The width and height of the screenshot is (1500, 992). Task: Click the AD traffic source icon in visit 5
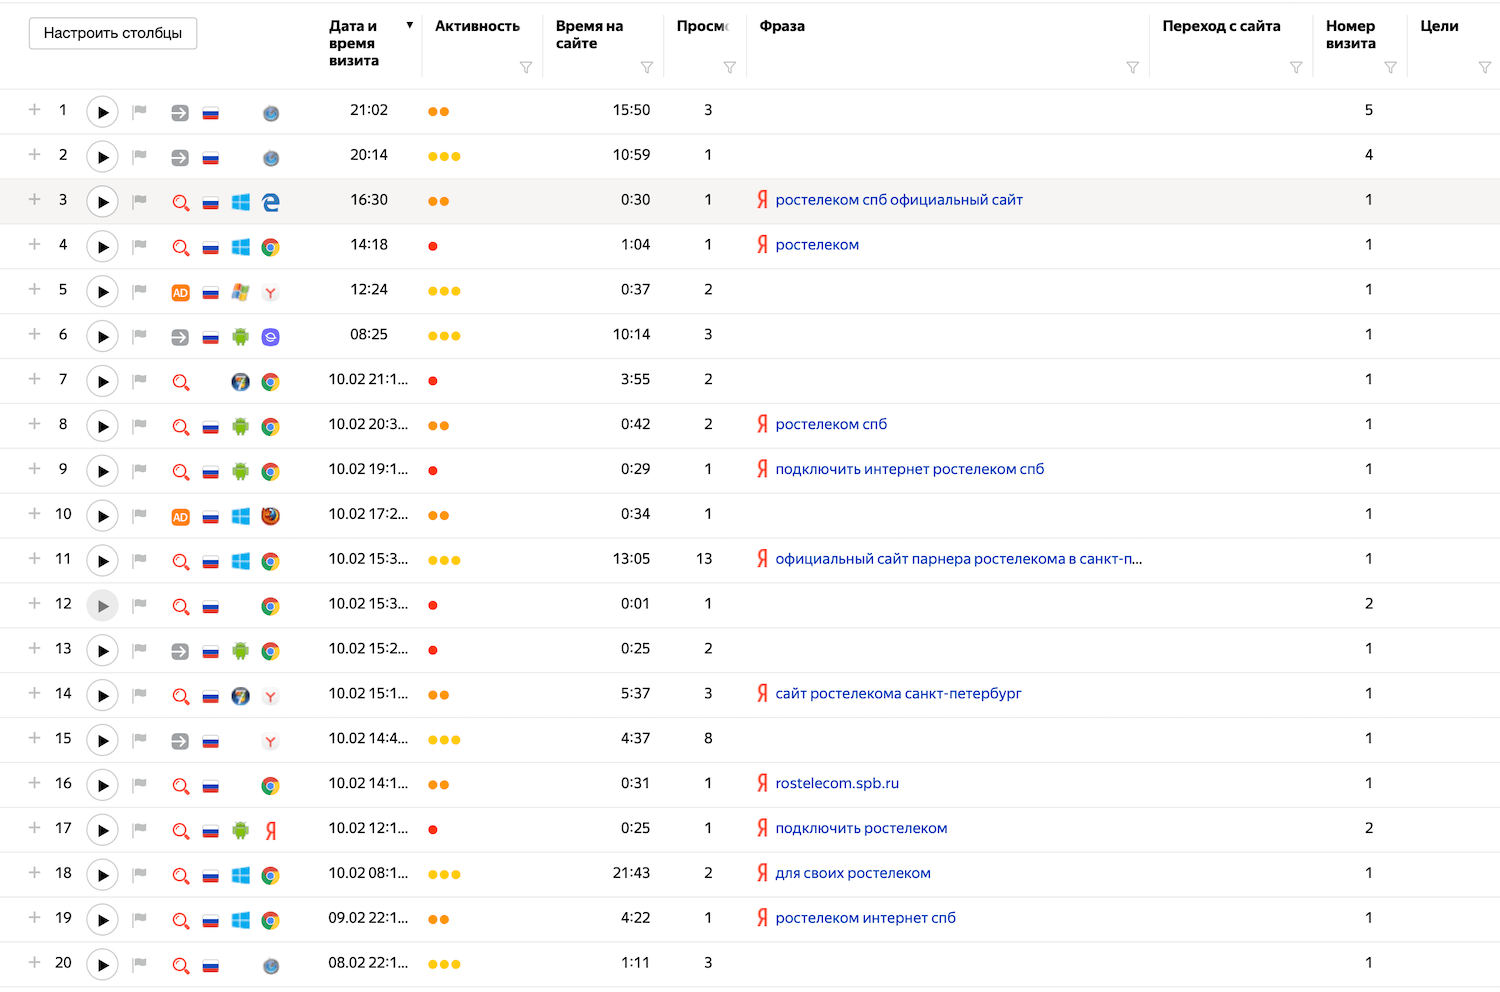180,293
